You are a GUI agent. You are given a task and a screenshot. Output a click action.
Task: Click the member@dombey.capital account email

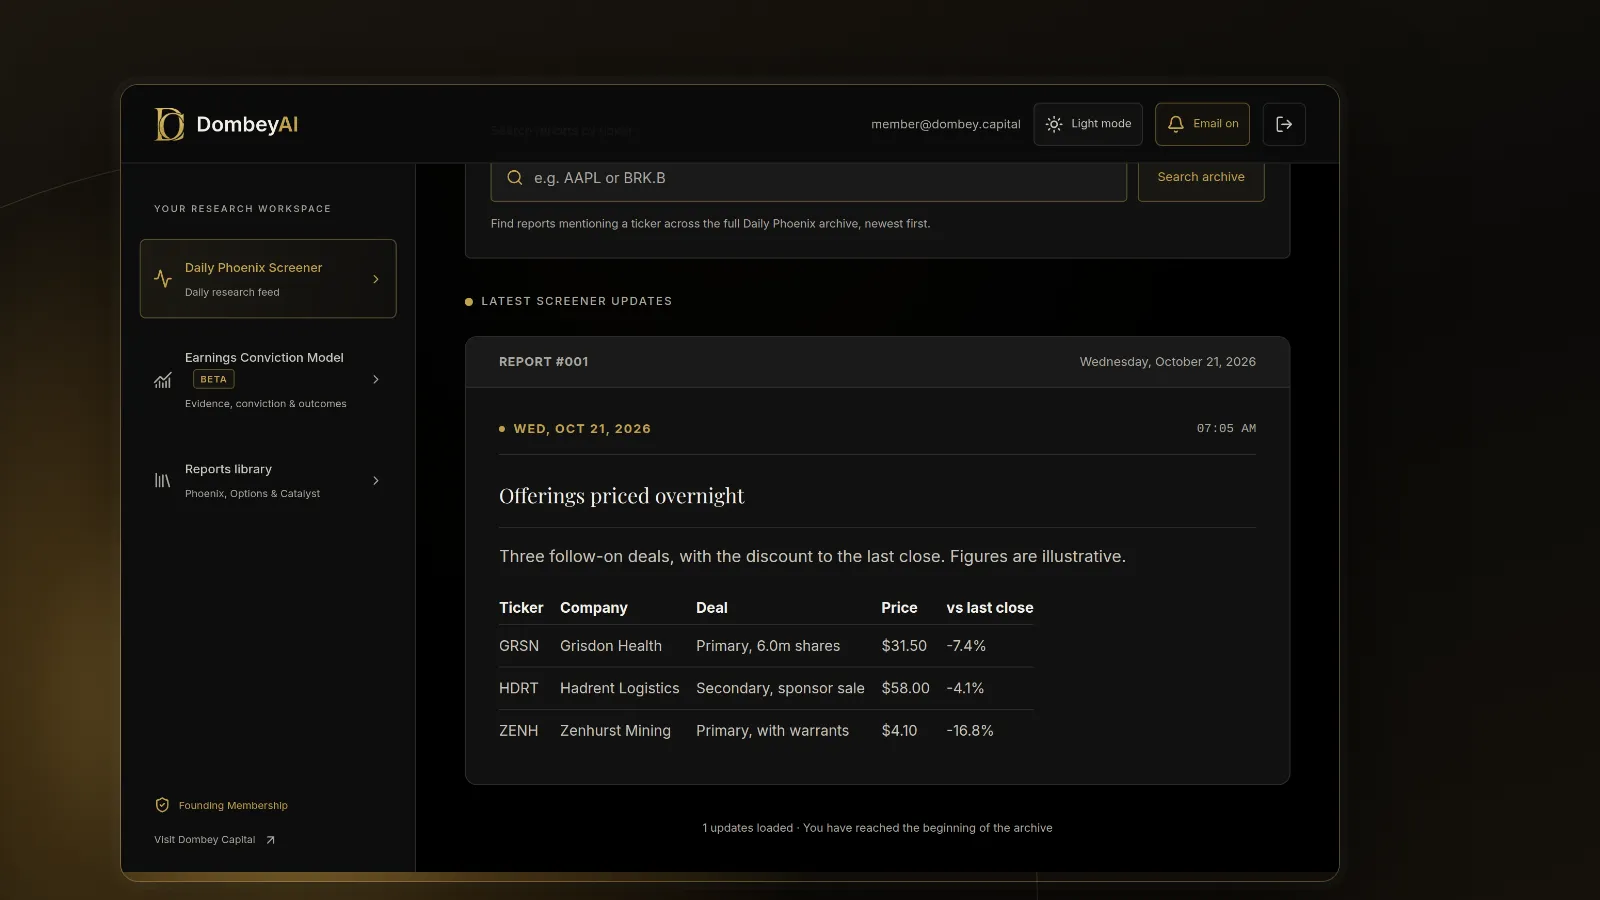coord(946,124)
